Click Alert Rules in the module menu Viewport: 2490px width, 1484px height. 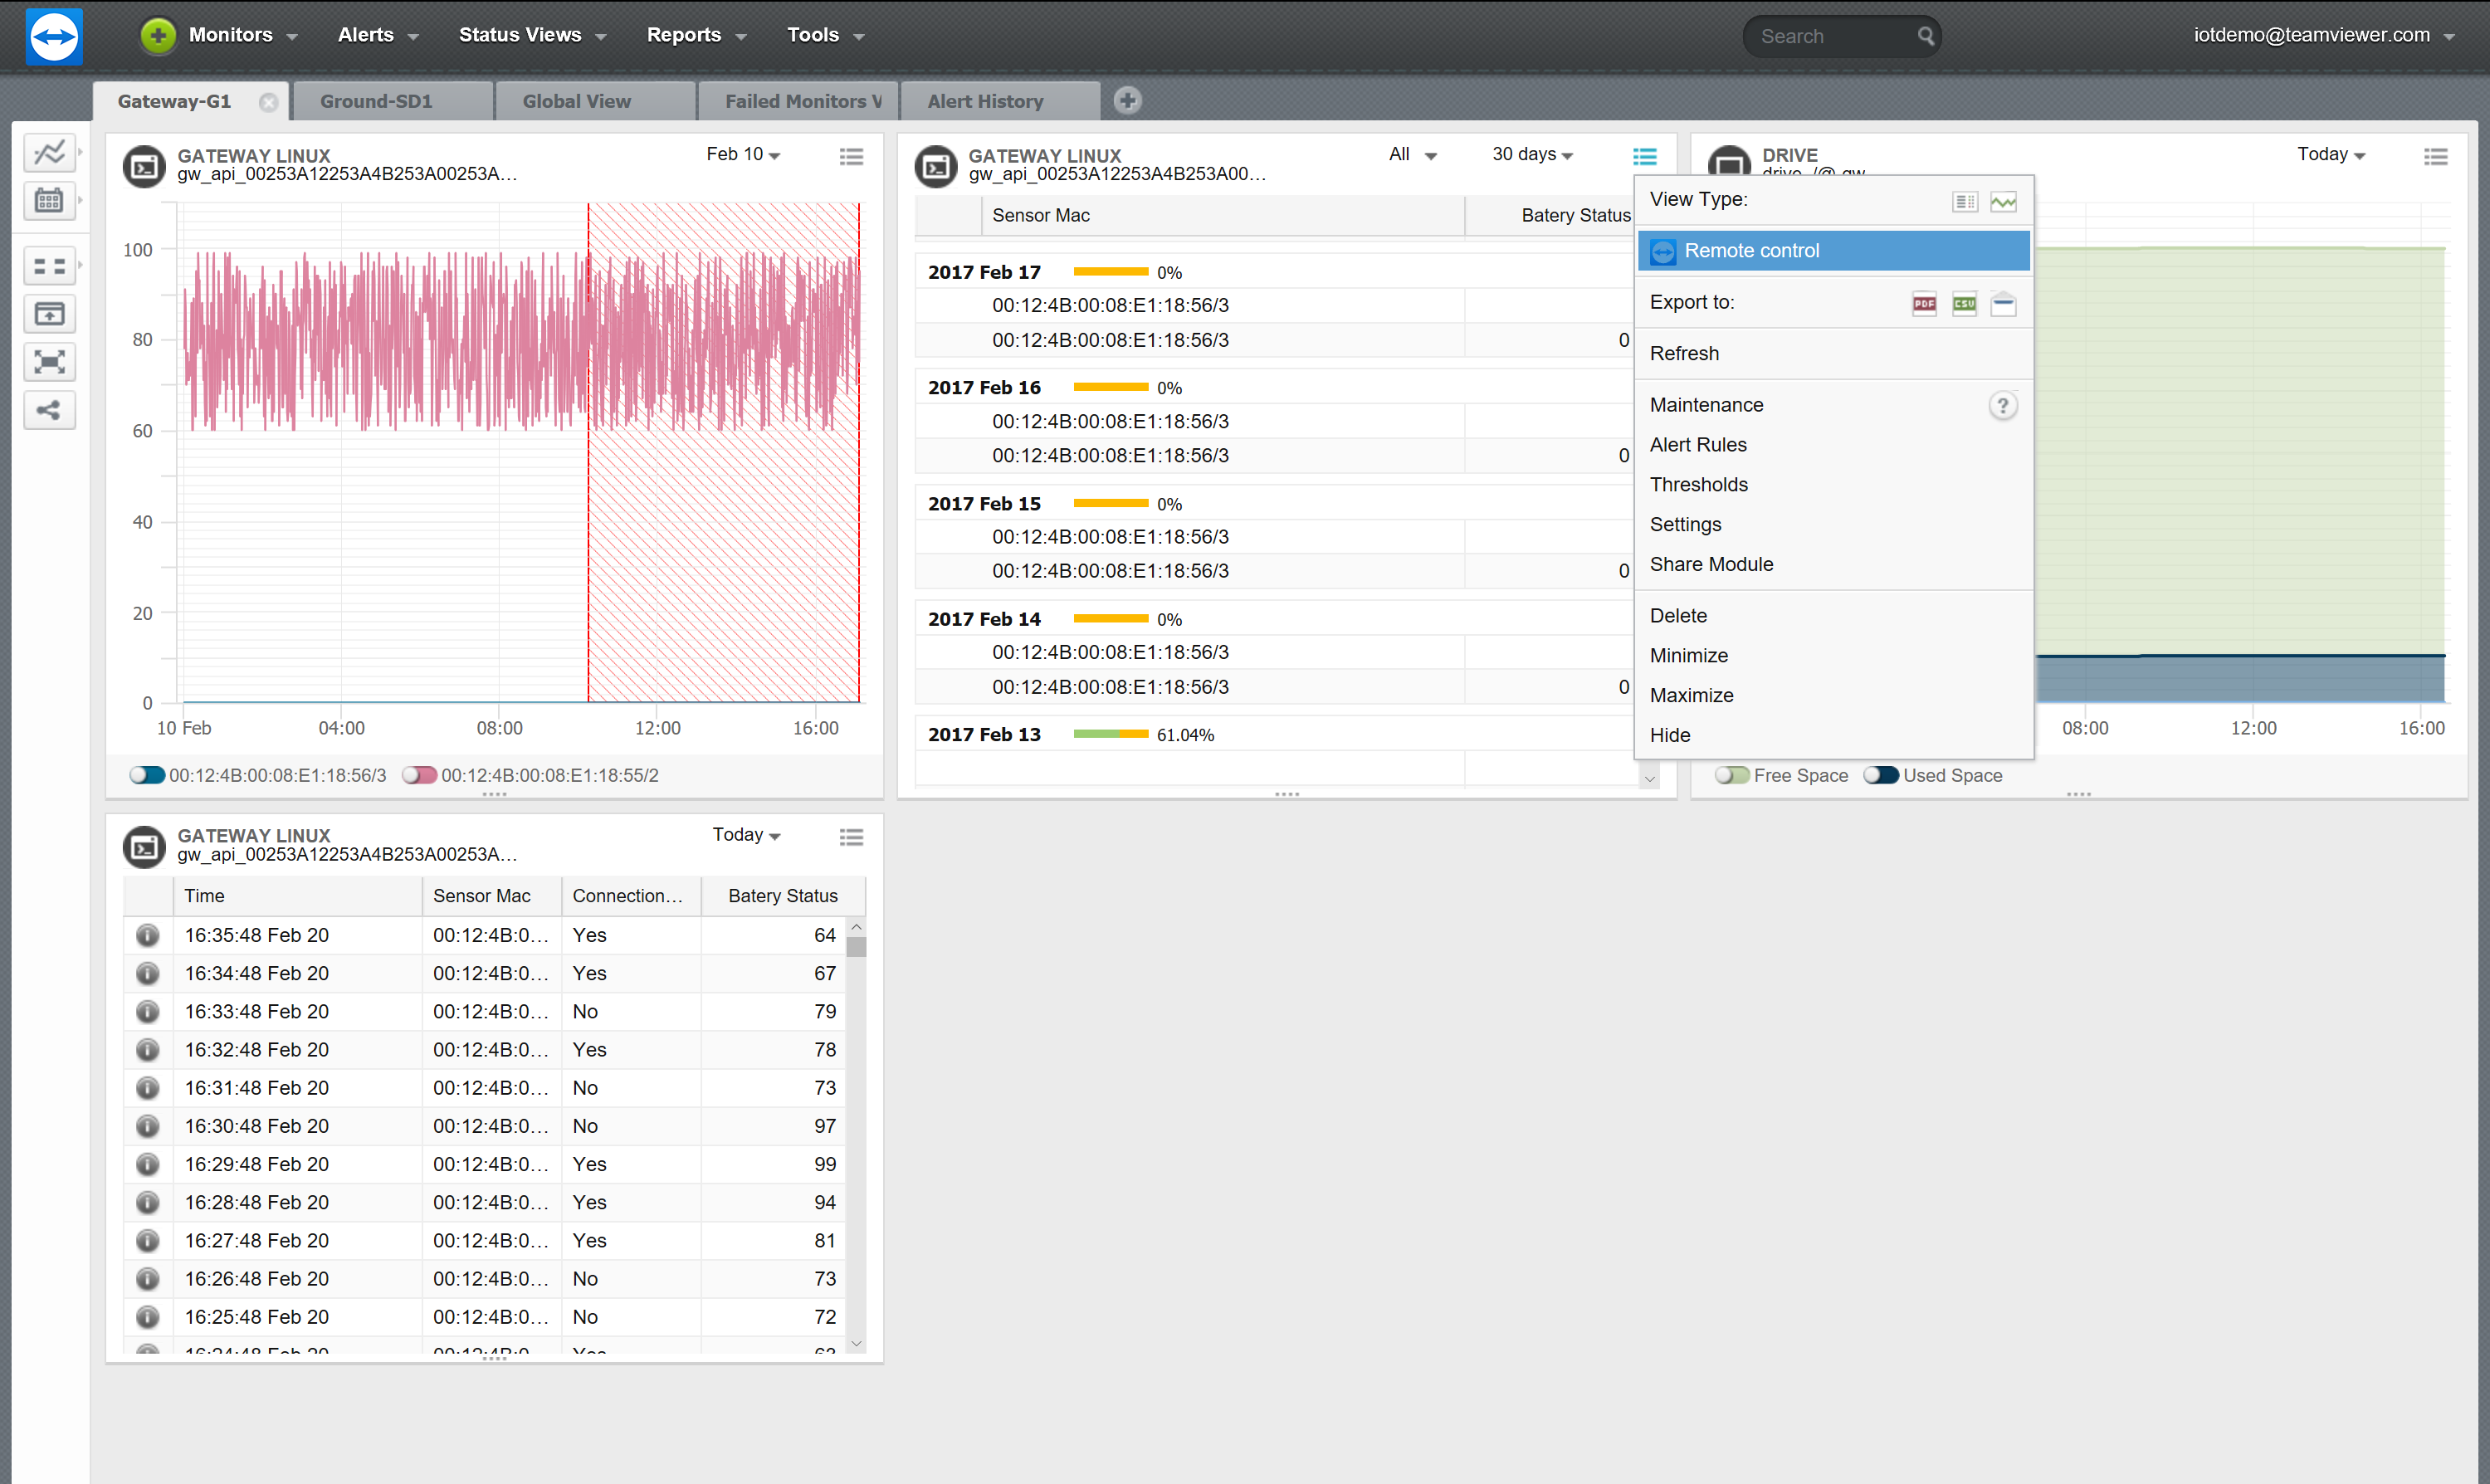[x=1698, y=445]
